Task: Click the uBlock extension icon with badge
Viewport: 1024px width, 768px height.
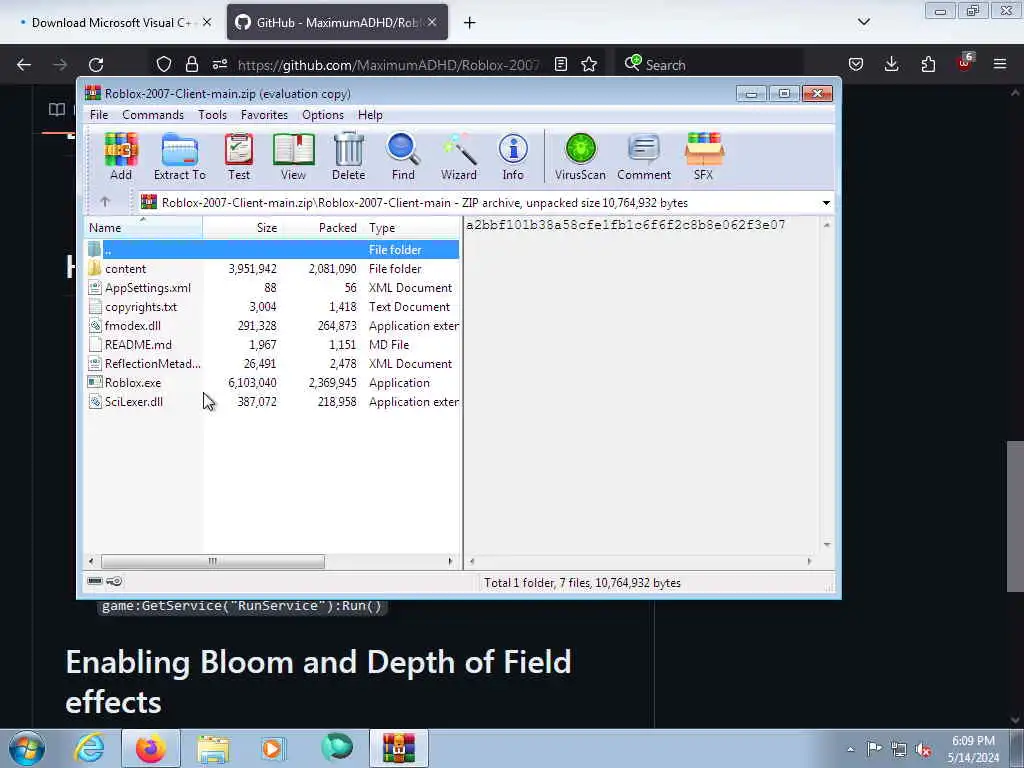Action: pos(965,62)
